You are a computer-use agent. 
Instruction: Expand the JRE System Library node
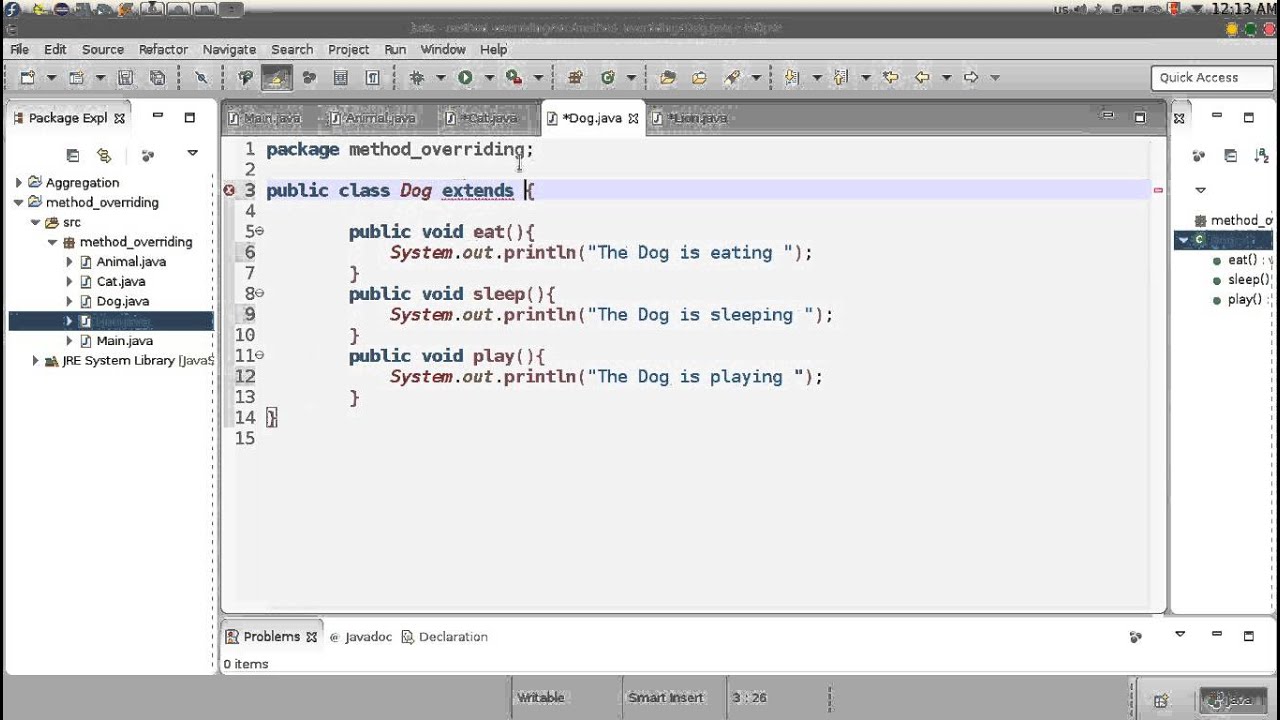(x=35, y=360)
